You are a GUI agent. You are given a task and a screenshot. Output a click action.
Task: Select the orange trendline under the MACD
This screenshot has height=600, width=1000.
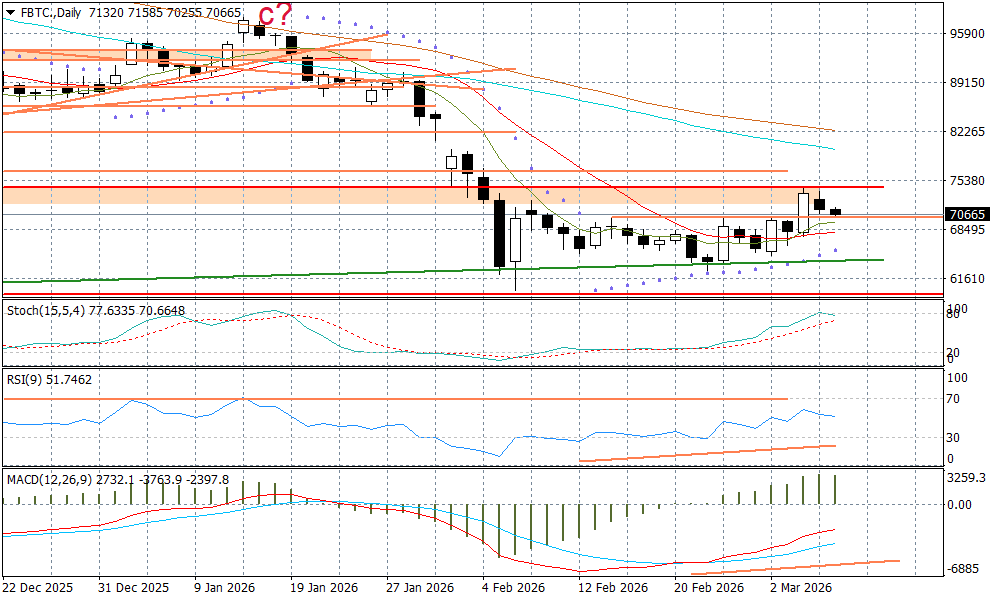(x=800, y=567)
